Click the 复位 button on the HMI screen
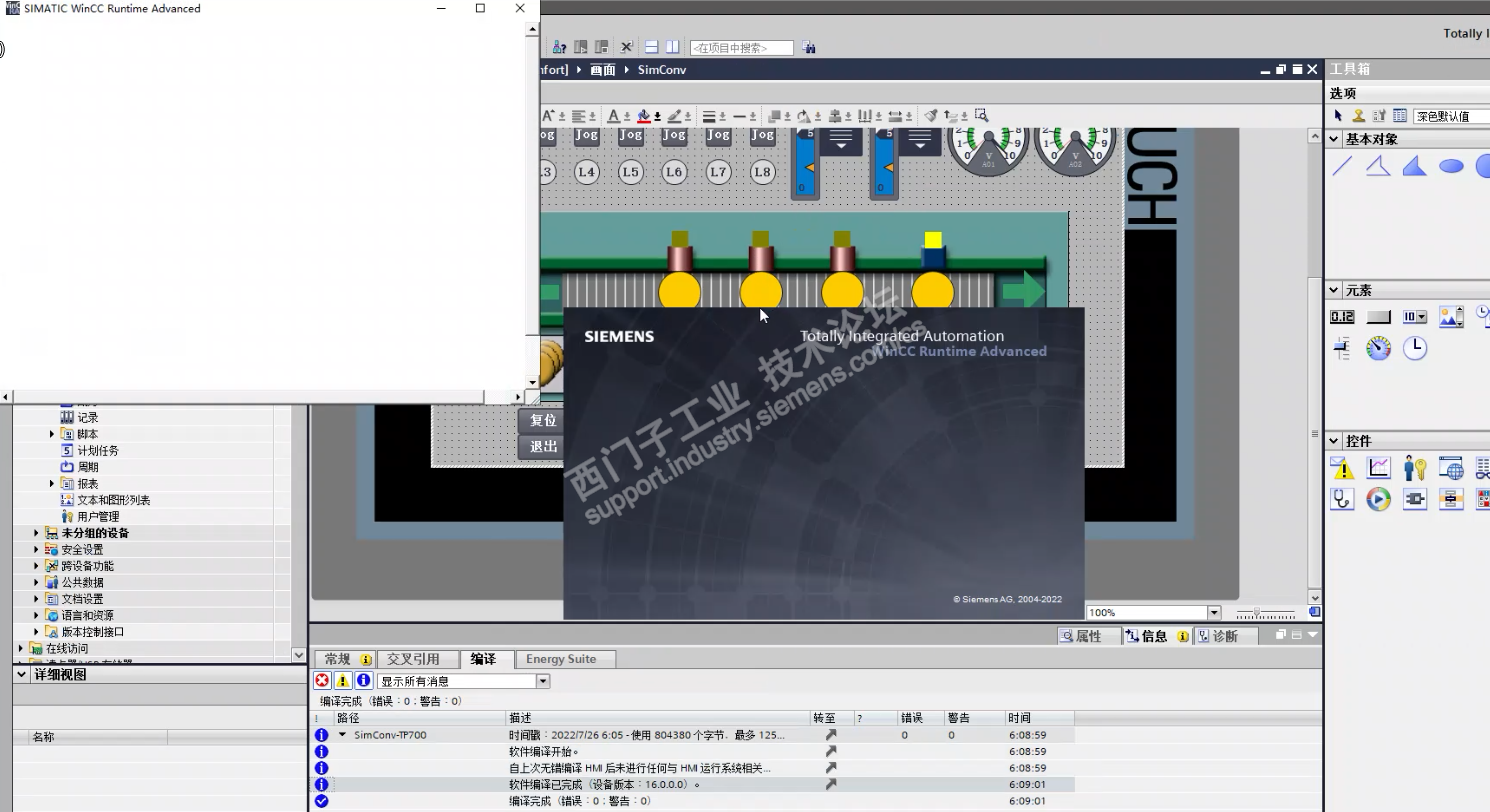 pos(542,421)
